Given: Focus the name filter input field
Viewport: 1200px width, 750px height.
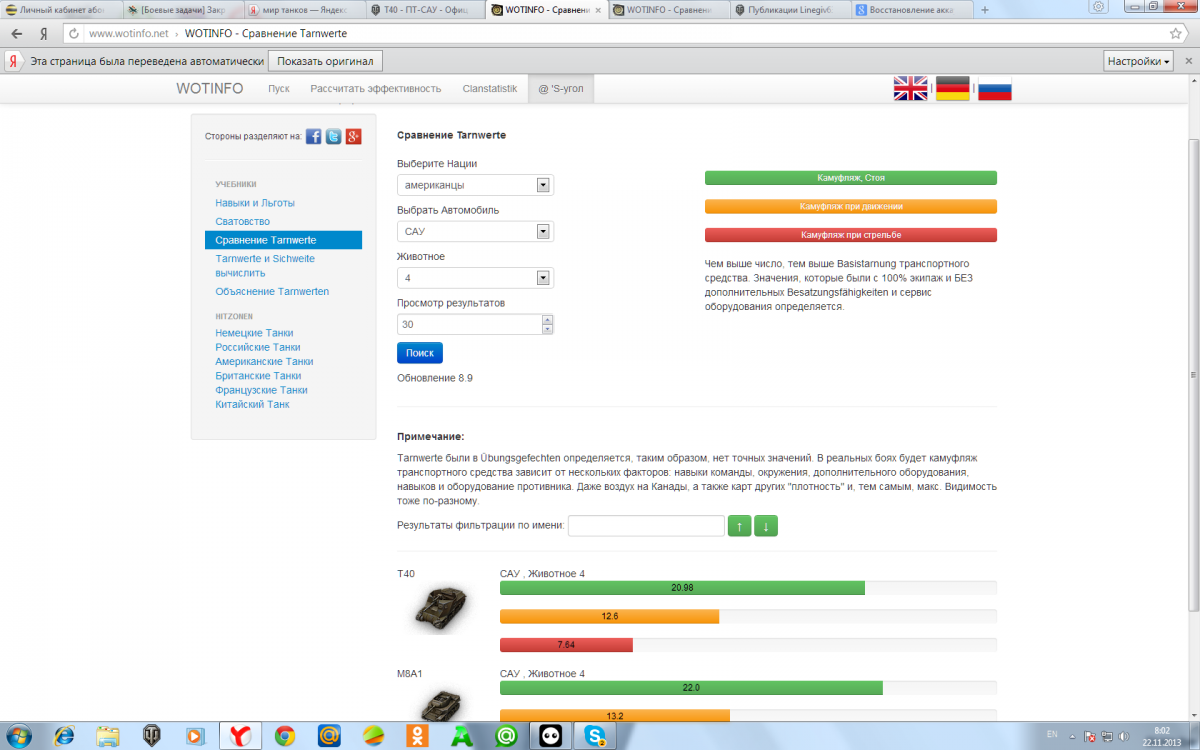Looking at the screenshot, I should pos(646,526).
